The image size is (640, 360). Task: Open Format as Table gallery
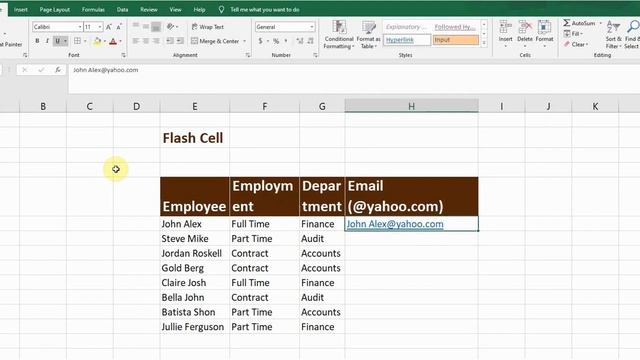point(368,34)
